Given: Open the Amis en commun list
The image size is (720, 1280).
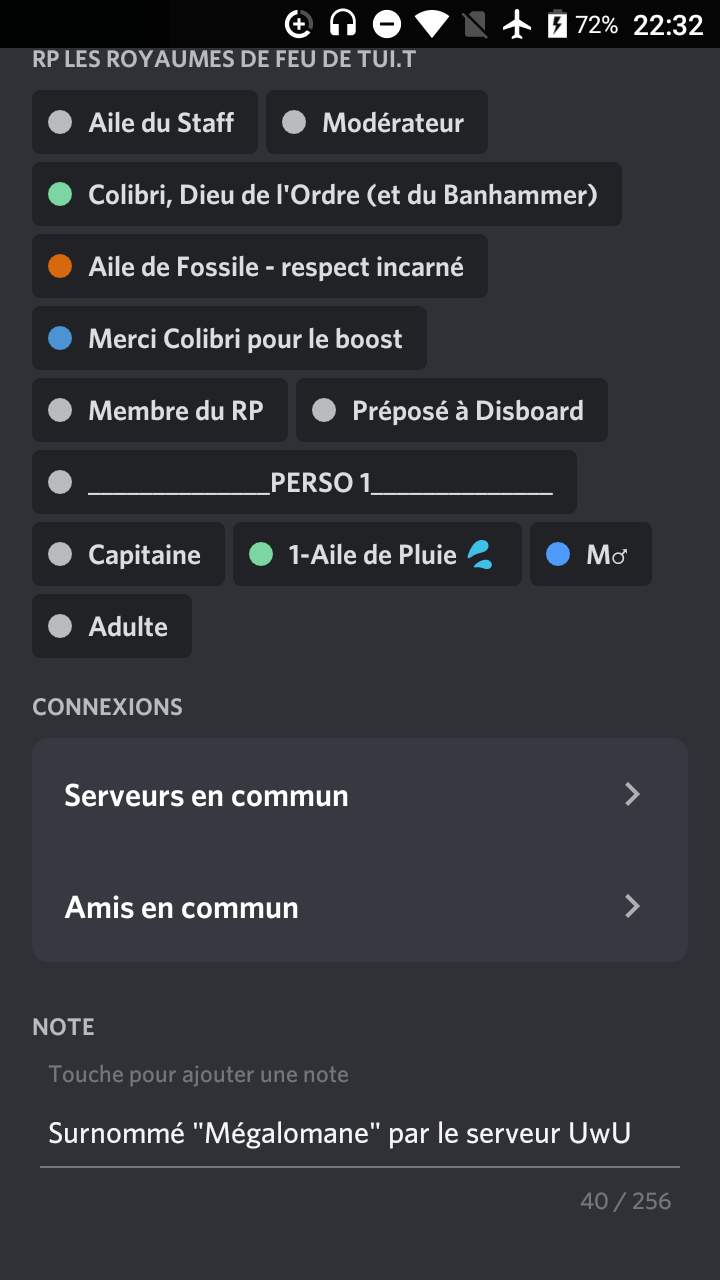Looking at the screenshot, I should (182, 908).
